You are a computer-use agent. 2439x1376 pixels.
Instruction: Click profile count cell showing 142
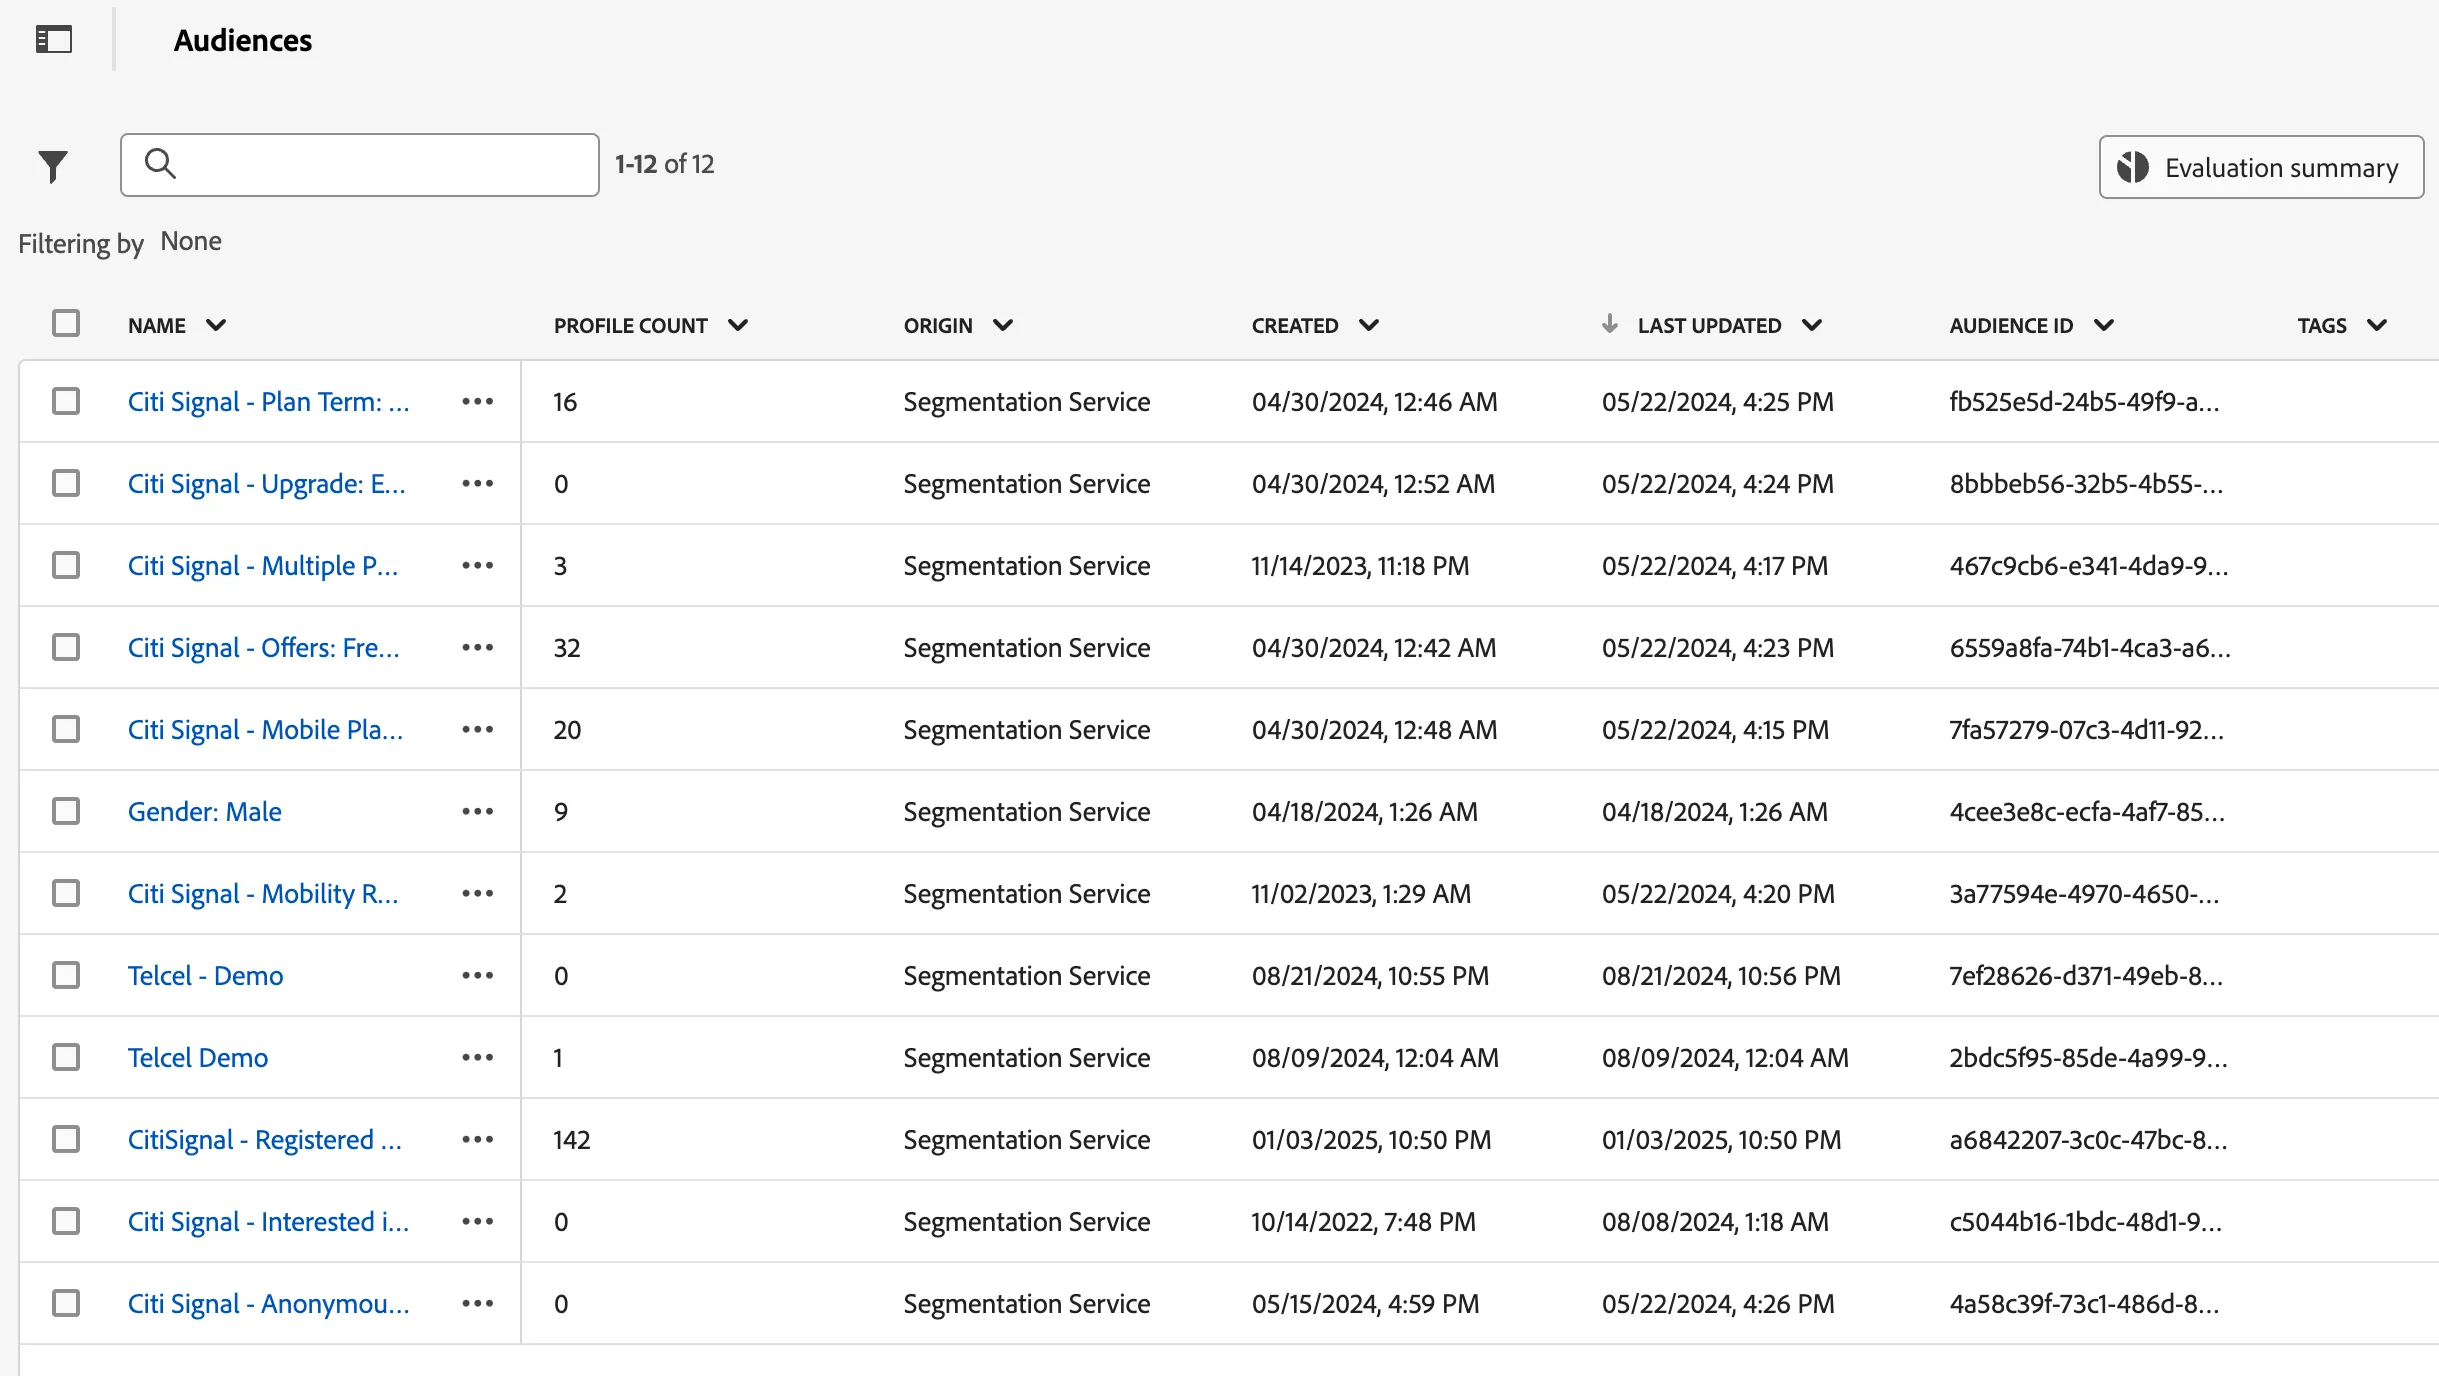pos(572,1140)
